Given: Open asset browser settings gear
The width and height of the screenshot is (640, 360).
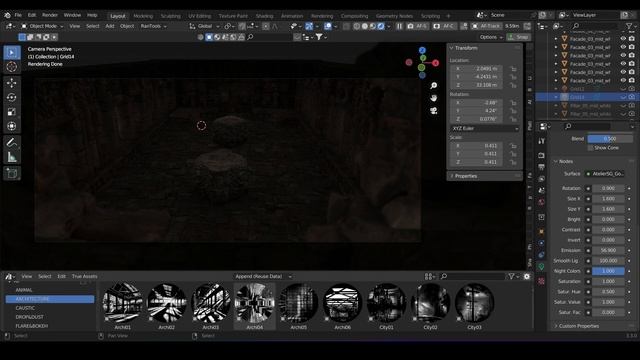Looking at the screenshot, I should tap(527, 276).
